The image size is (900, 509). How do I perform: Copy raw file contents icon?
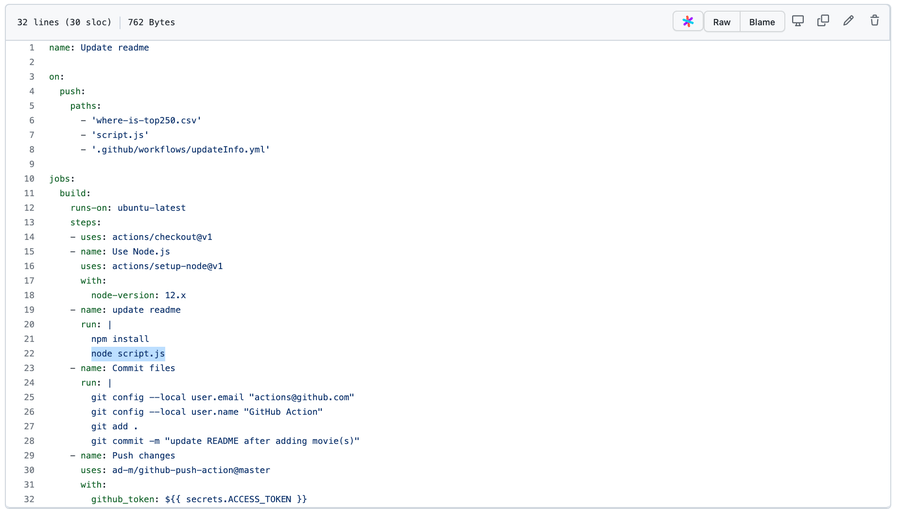[823, 21]
